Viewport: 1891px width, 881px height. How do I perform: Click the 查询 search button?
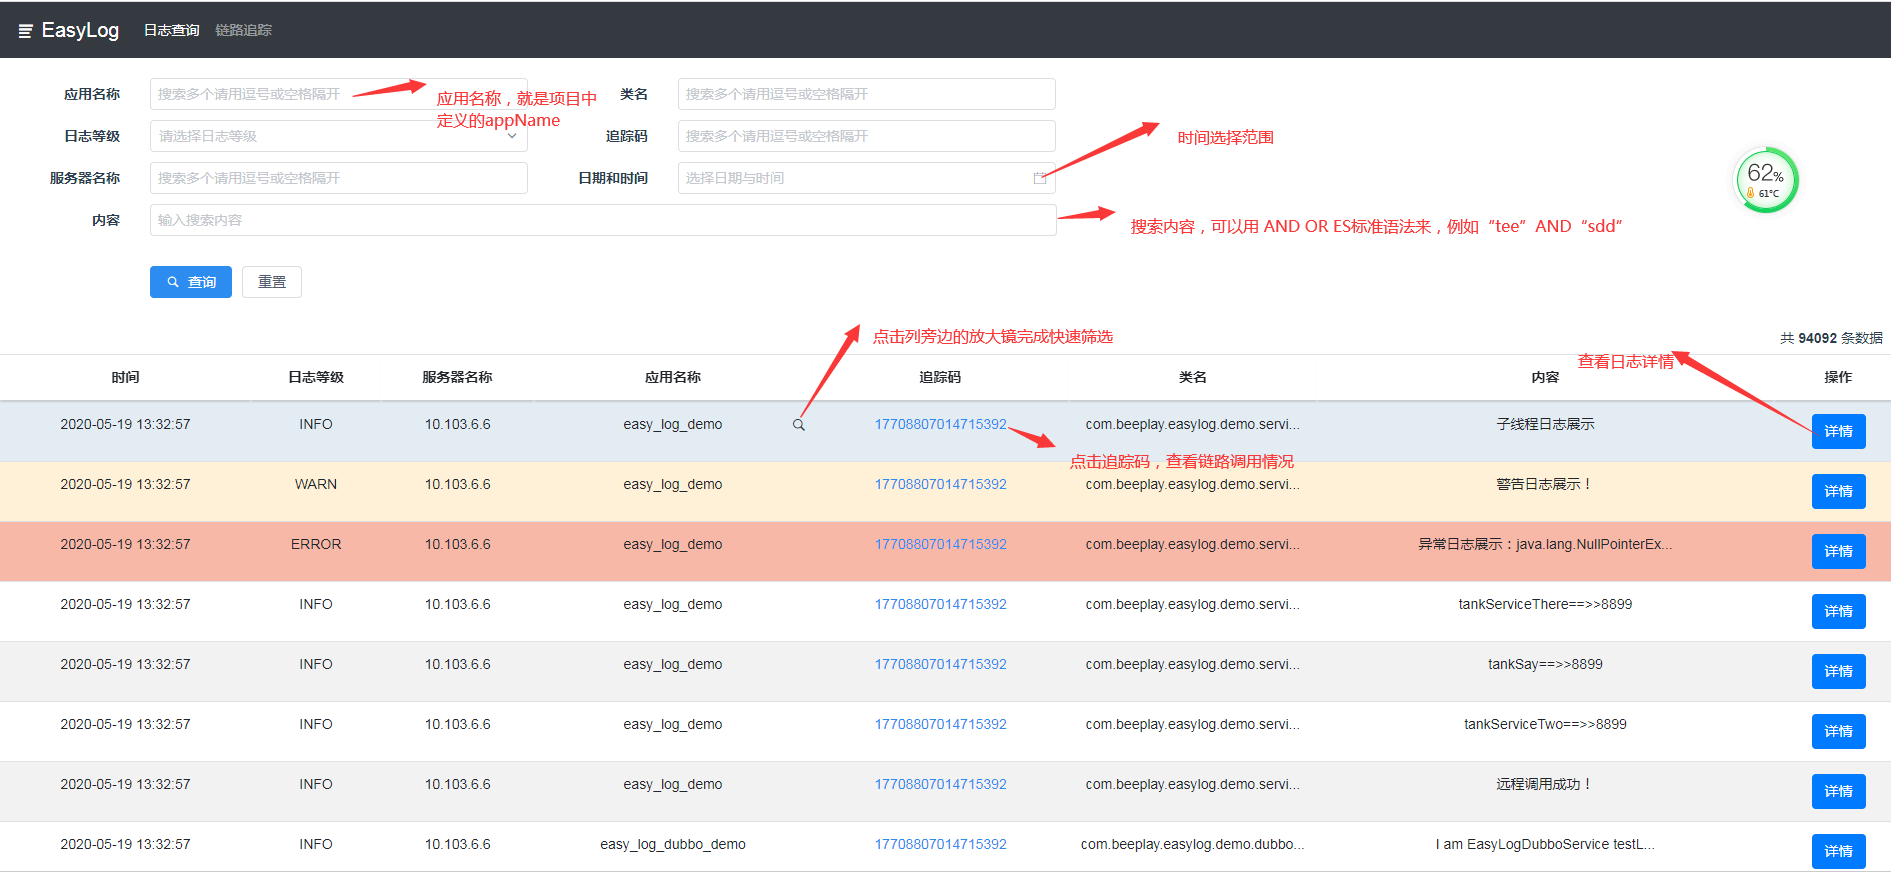click(x=191, y=282)
